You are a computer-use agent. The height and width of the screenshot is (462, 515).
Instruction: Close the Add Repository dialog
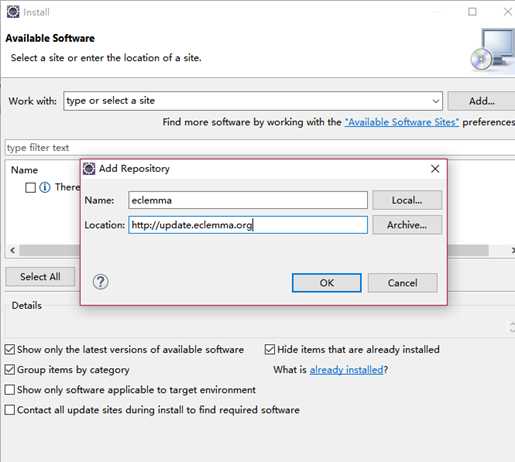(435, 169)
